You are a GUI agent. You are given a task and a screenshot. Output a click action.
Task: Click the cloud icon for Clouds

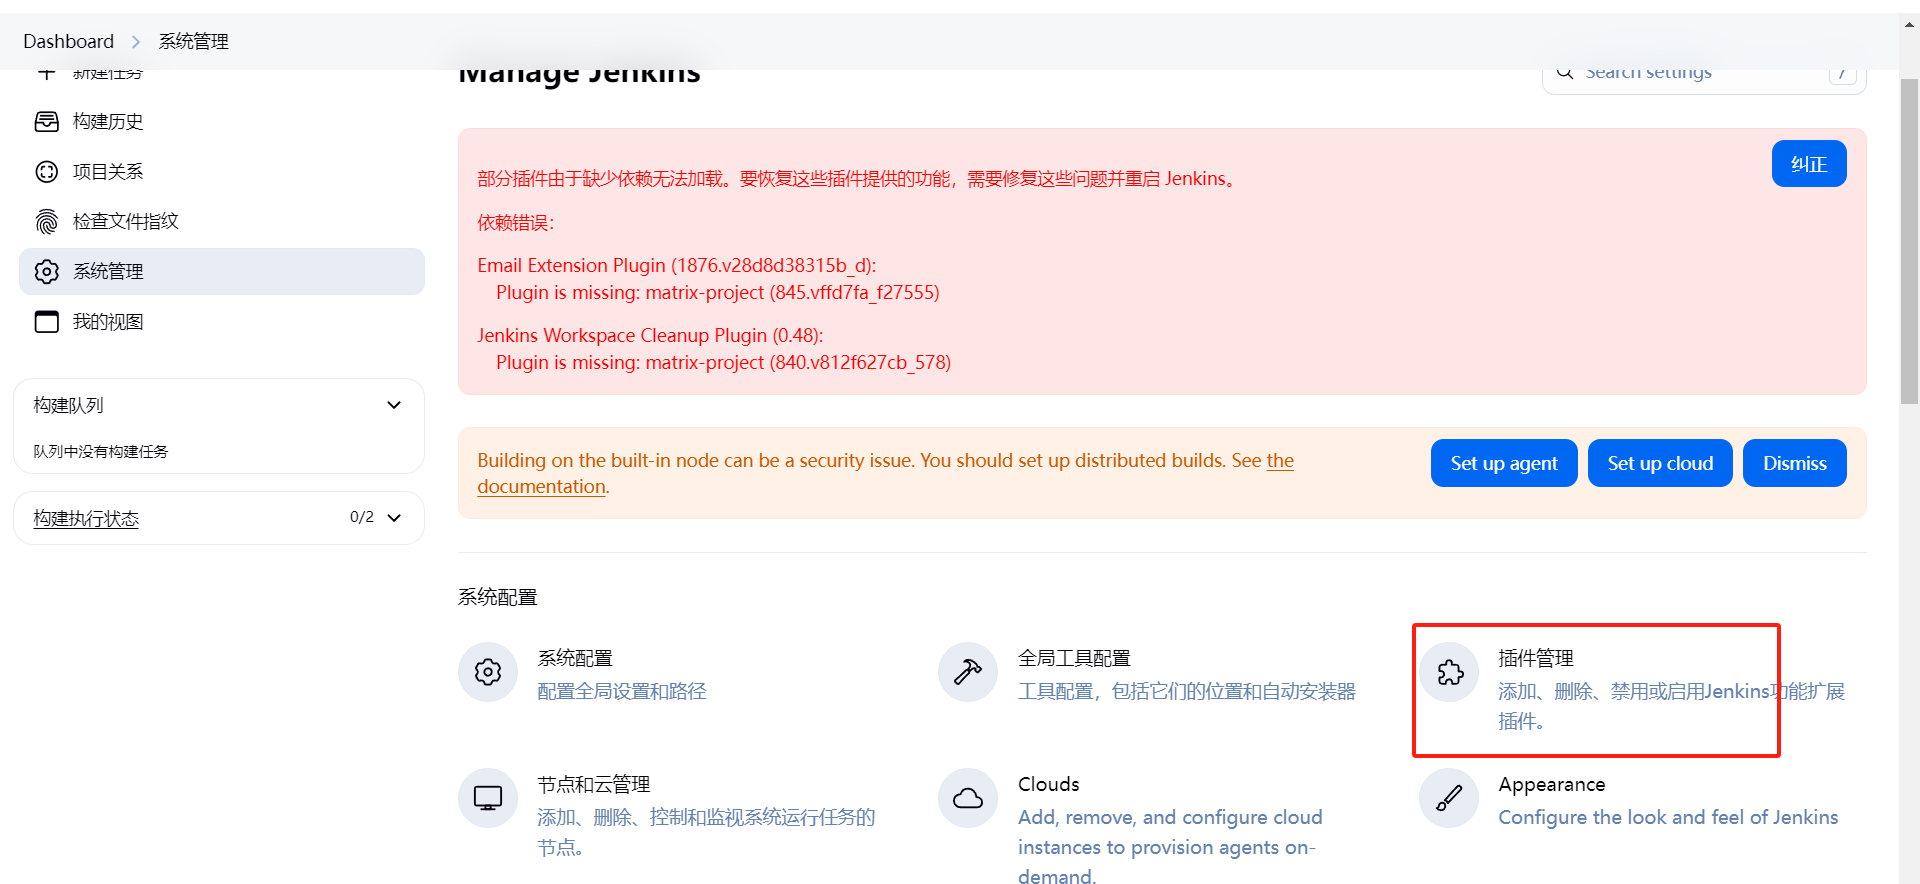point(968,798)
